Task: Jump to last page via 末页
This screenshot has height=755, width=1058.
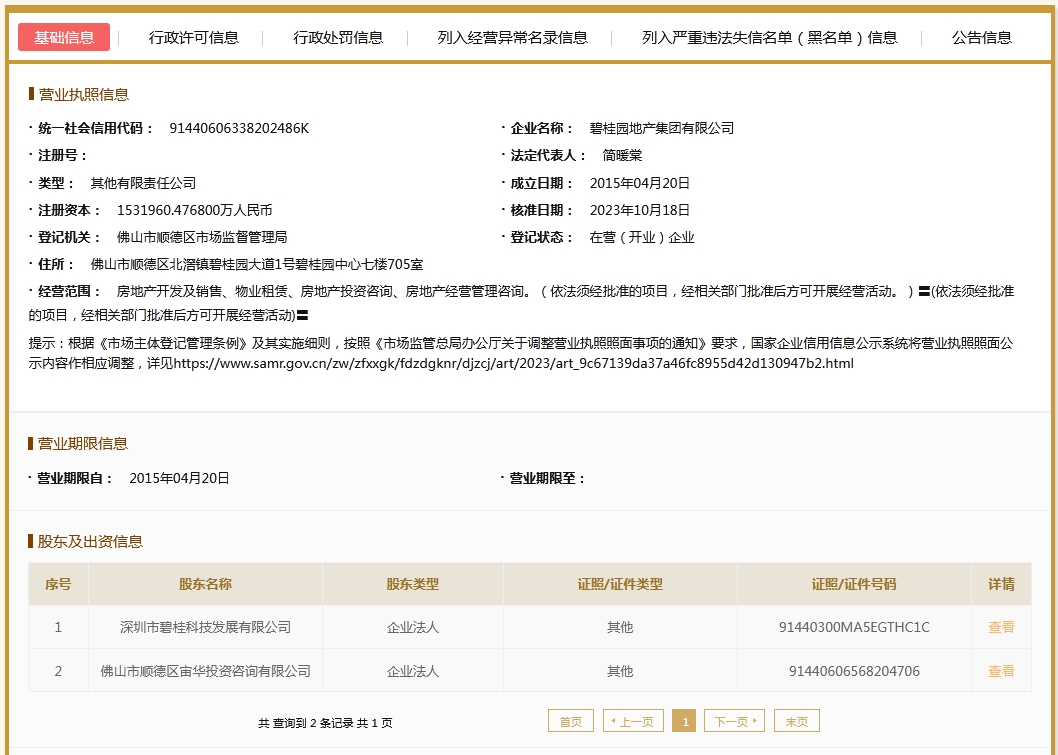Action: (797, 721)
